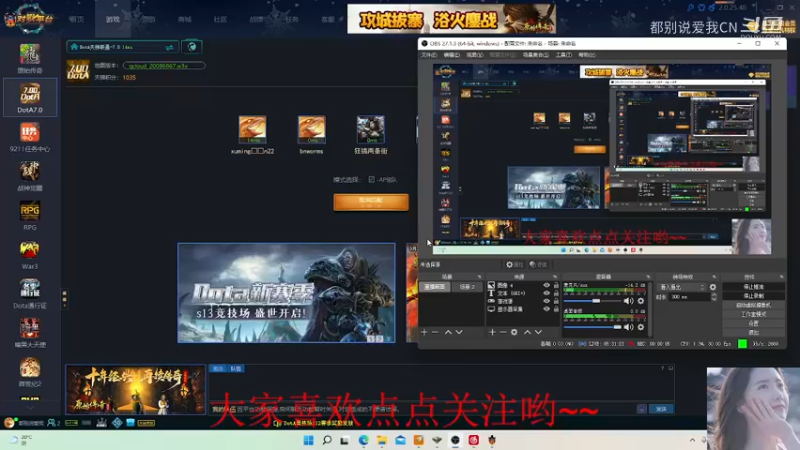
Task: Add a new scene with the plus icon
Action: pos(424,332)
